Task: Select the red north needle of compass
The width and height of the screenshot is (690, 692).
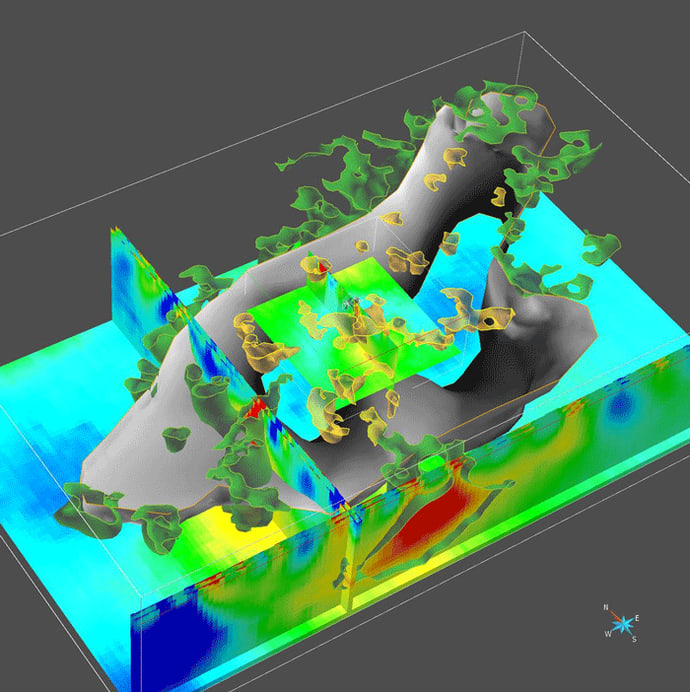Action: [615, 616]
